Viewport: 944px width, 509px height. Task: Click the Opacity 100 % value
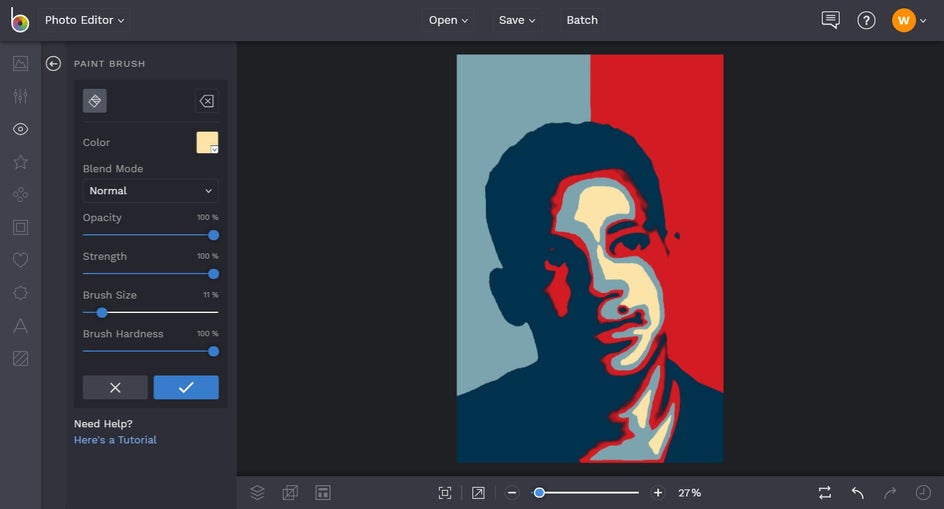[208, 217]
